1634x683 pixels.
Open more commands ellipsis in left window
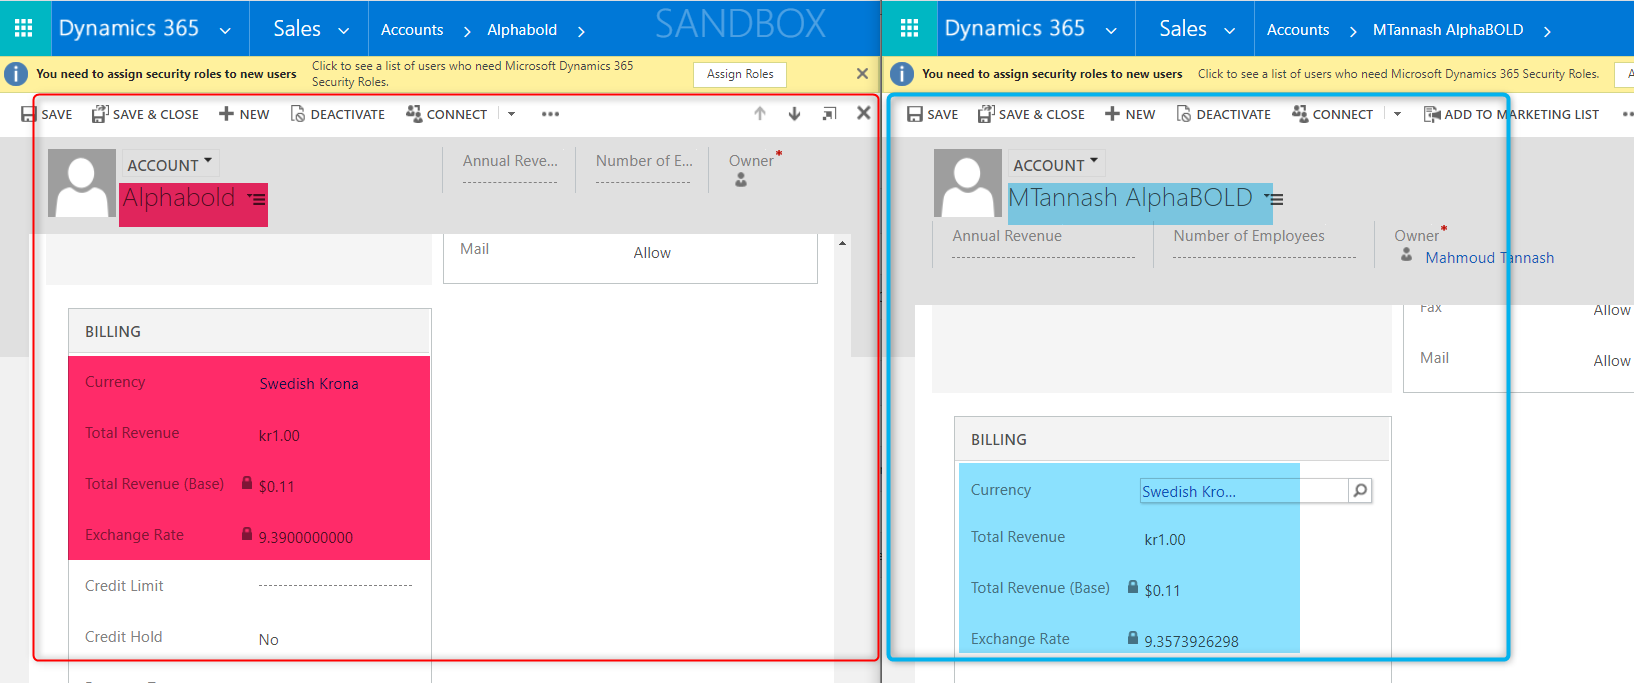(x=550, y=114)
